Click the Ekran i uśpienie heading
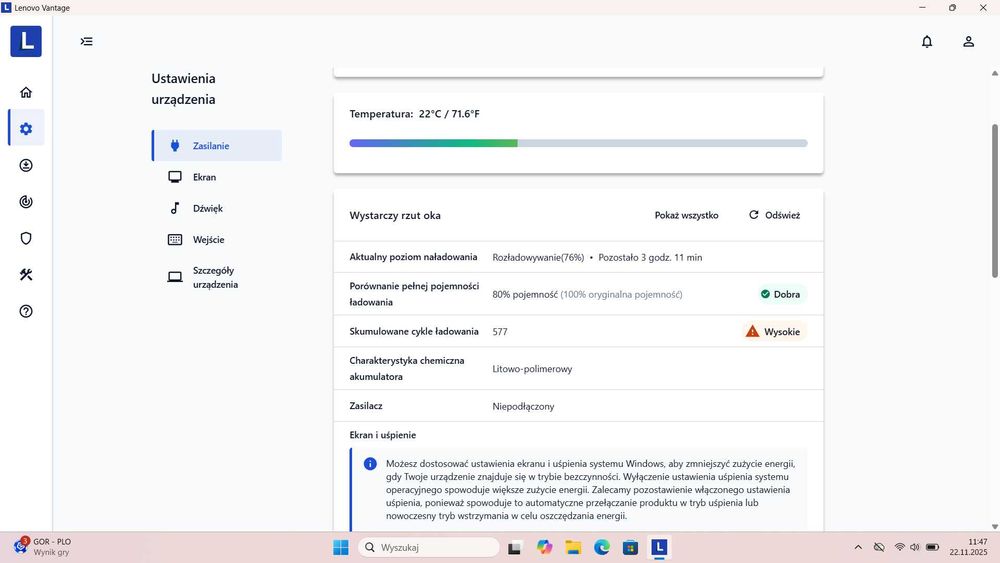The height and width of the screenshot is (563, 1000). tap(383, 435)
